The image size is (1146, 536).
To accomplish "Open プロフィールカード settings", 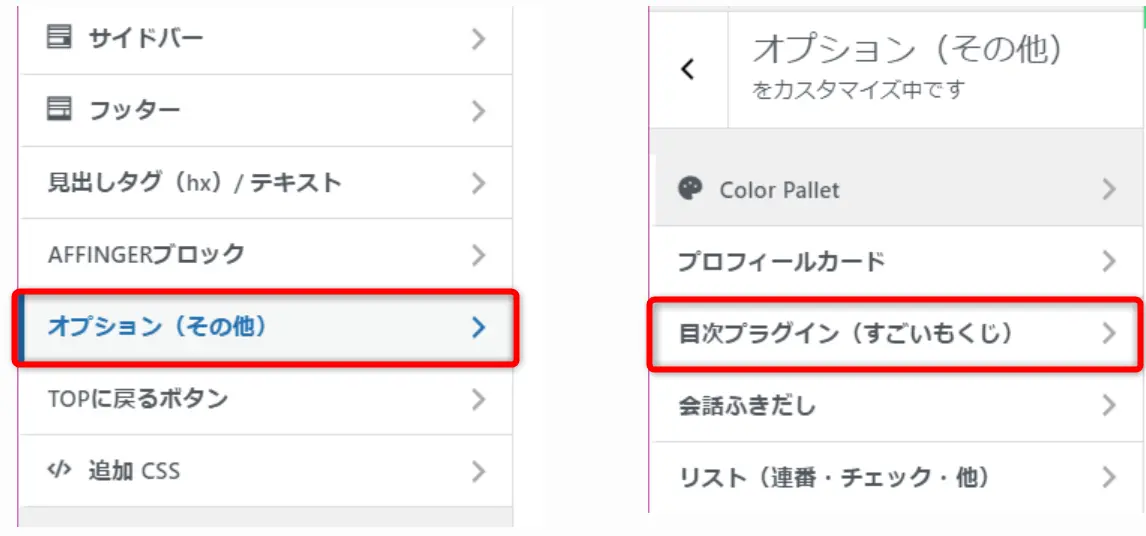I will (x=781, y=262).
